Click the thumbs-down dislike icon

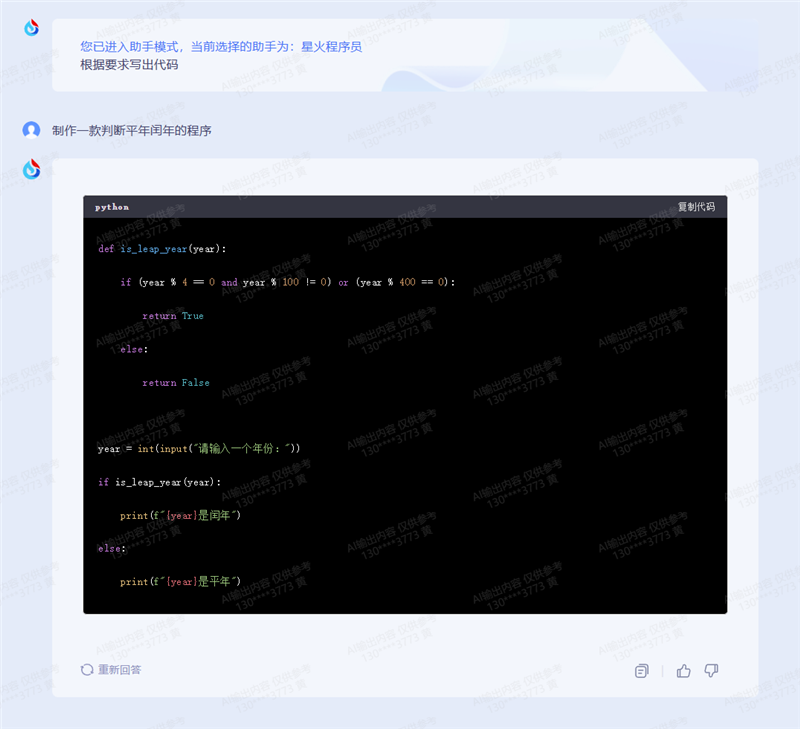711,671
